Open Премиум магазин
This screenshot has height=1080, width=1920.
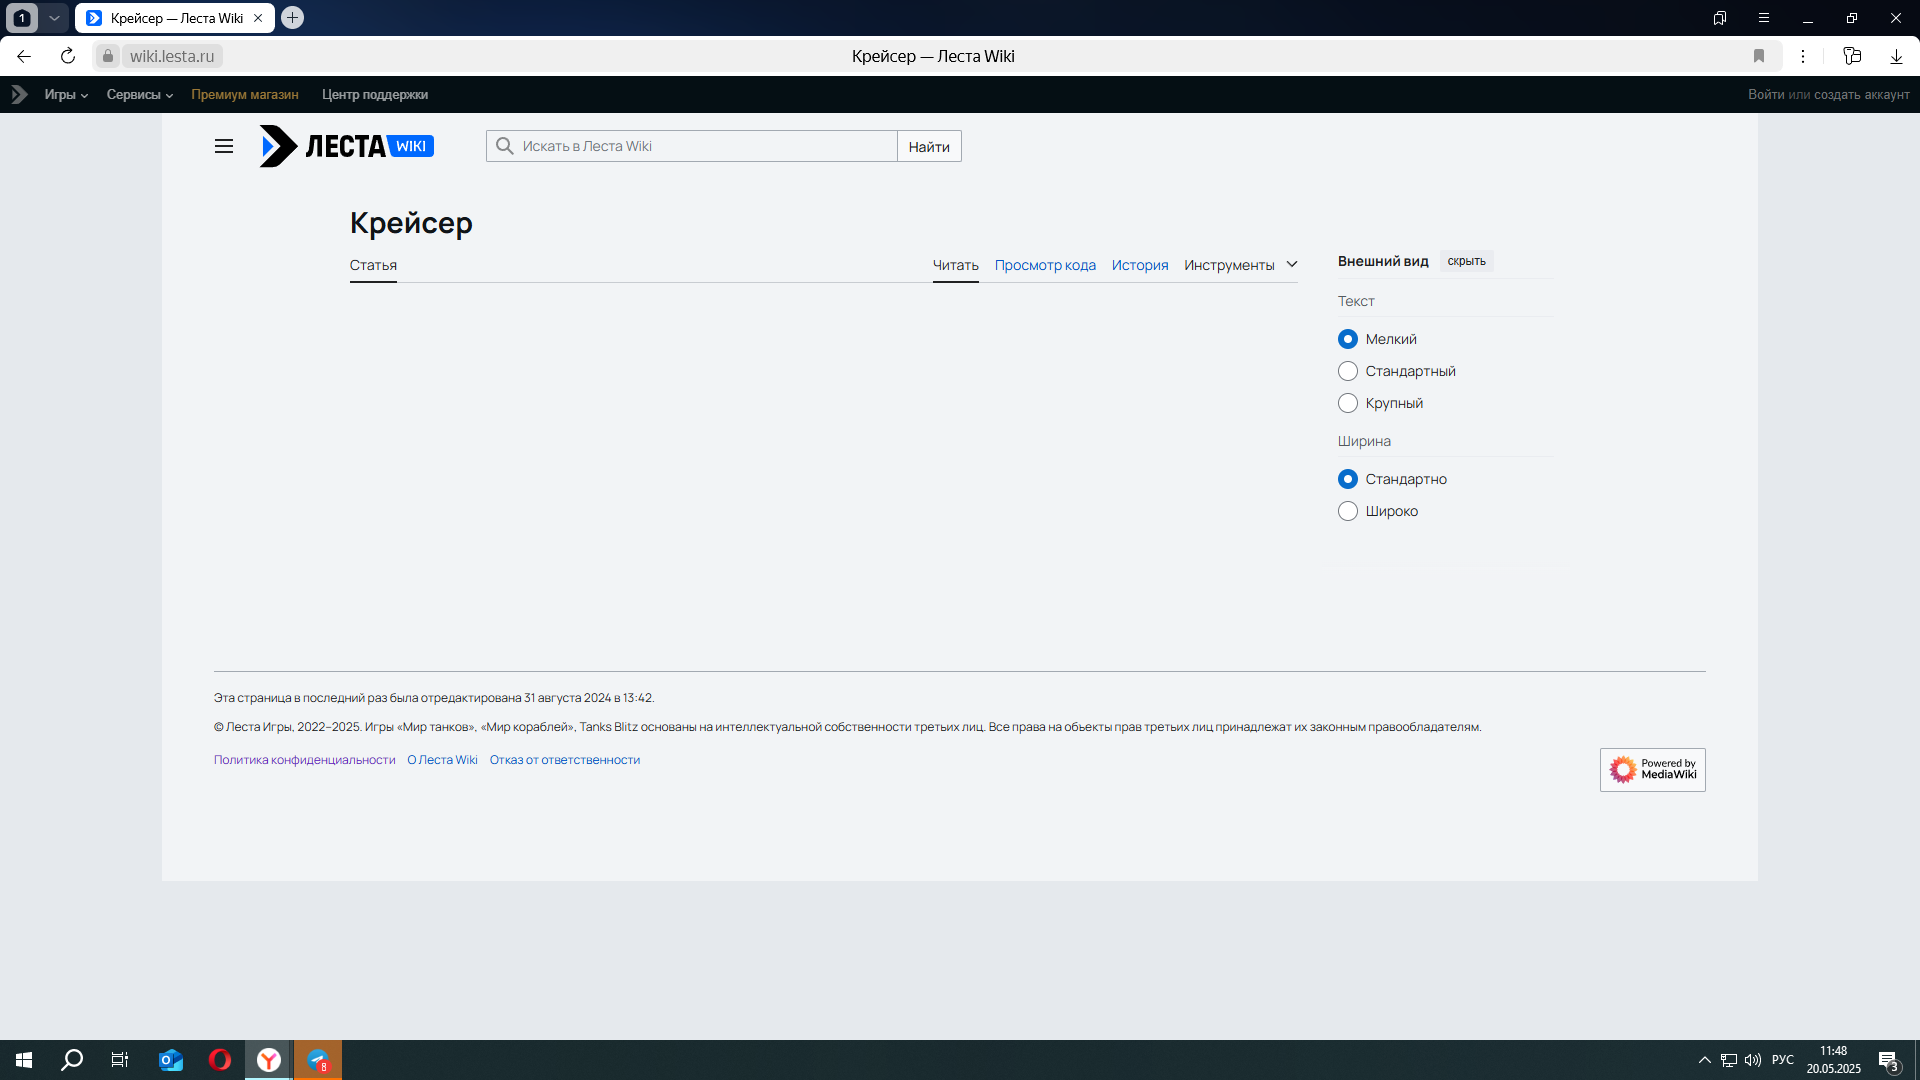click(245, 94)
